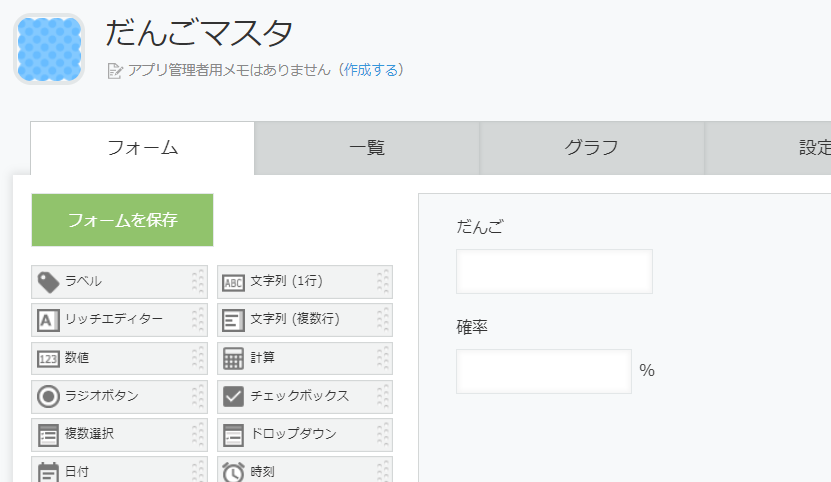Click the 日付 field label
Screen dimensions: 831x482
click(x=77, y=471)
